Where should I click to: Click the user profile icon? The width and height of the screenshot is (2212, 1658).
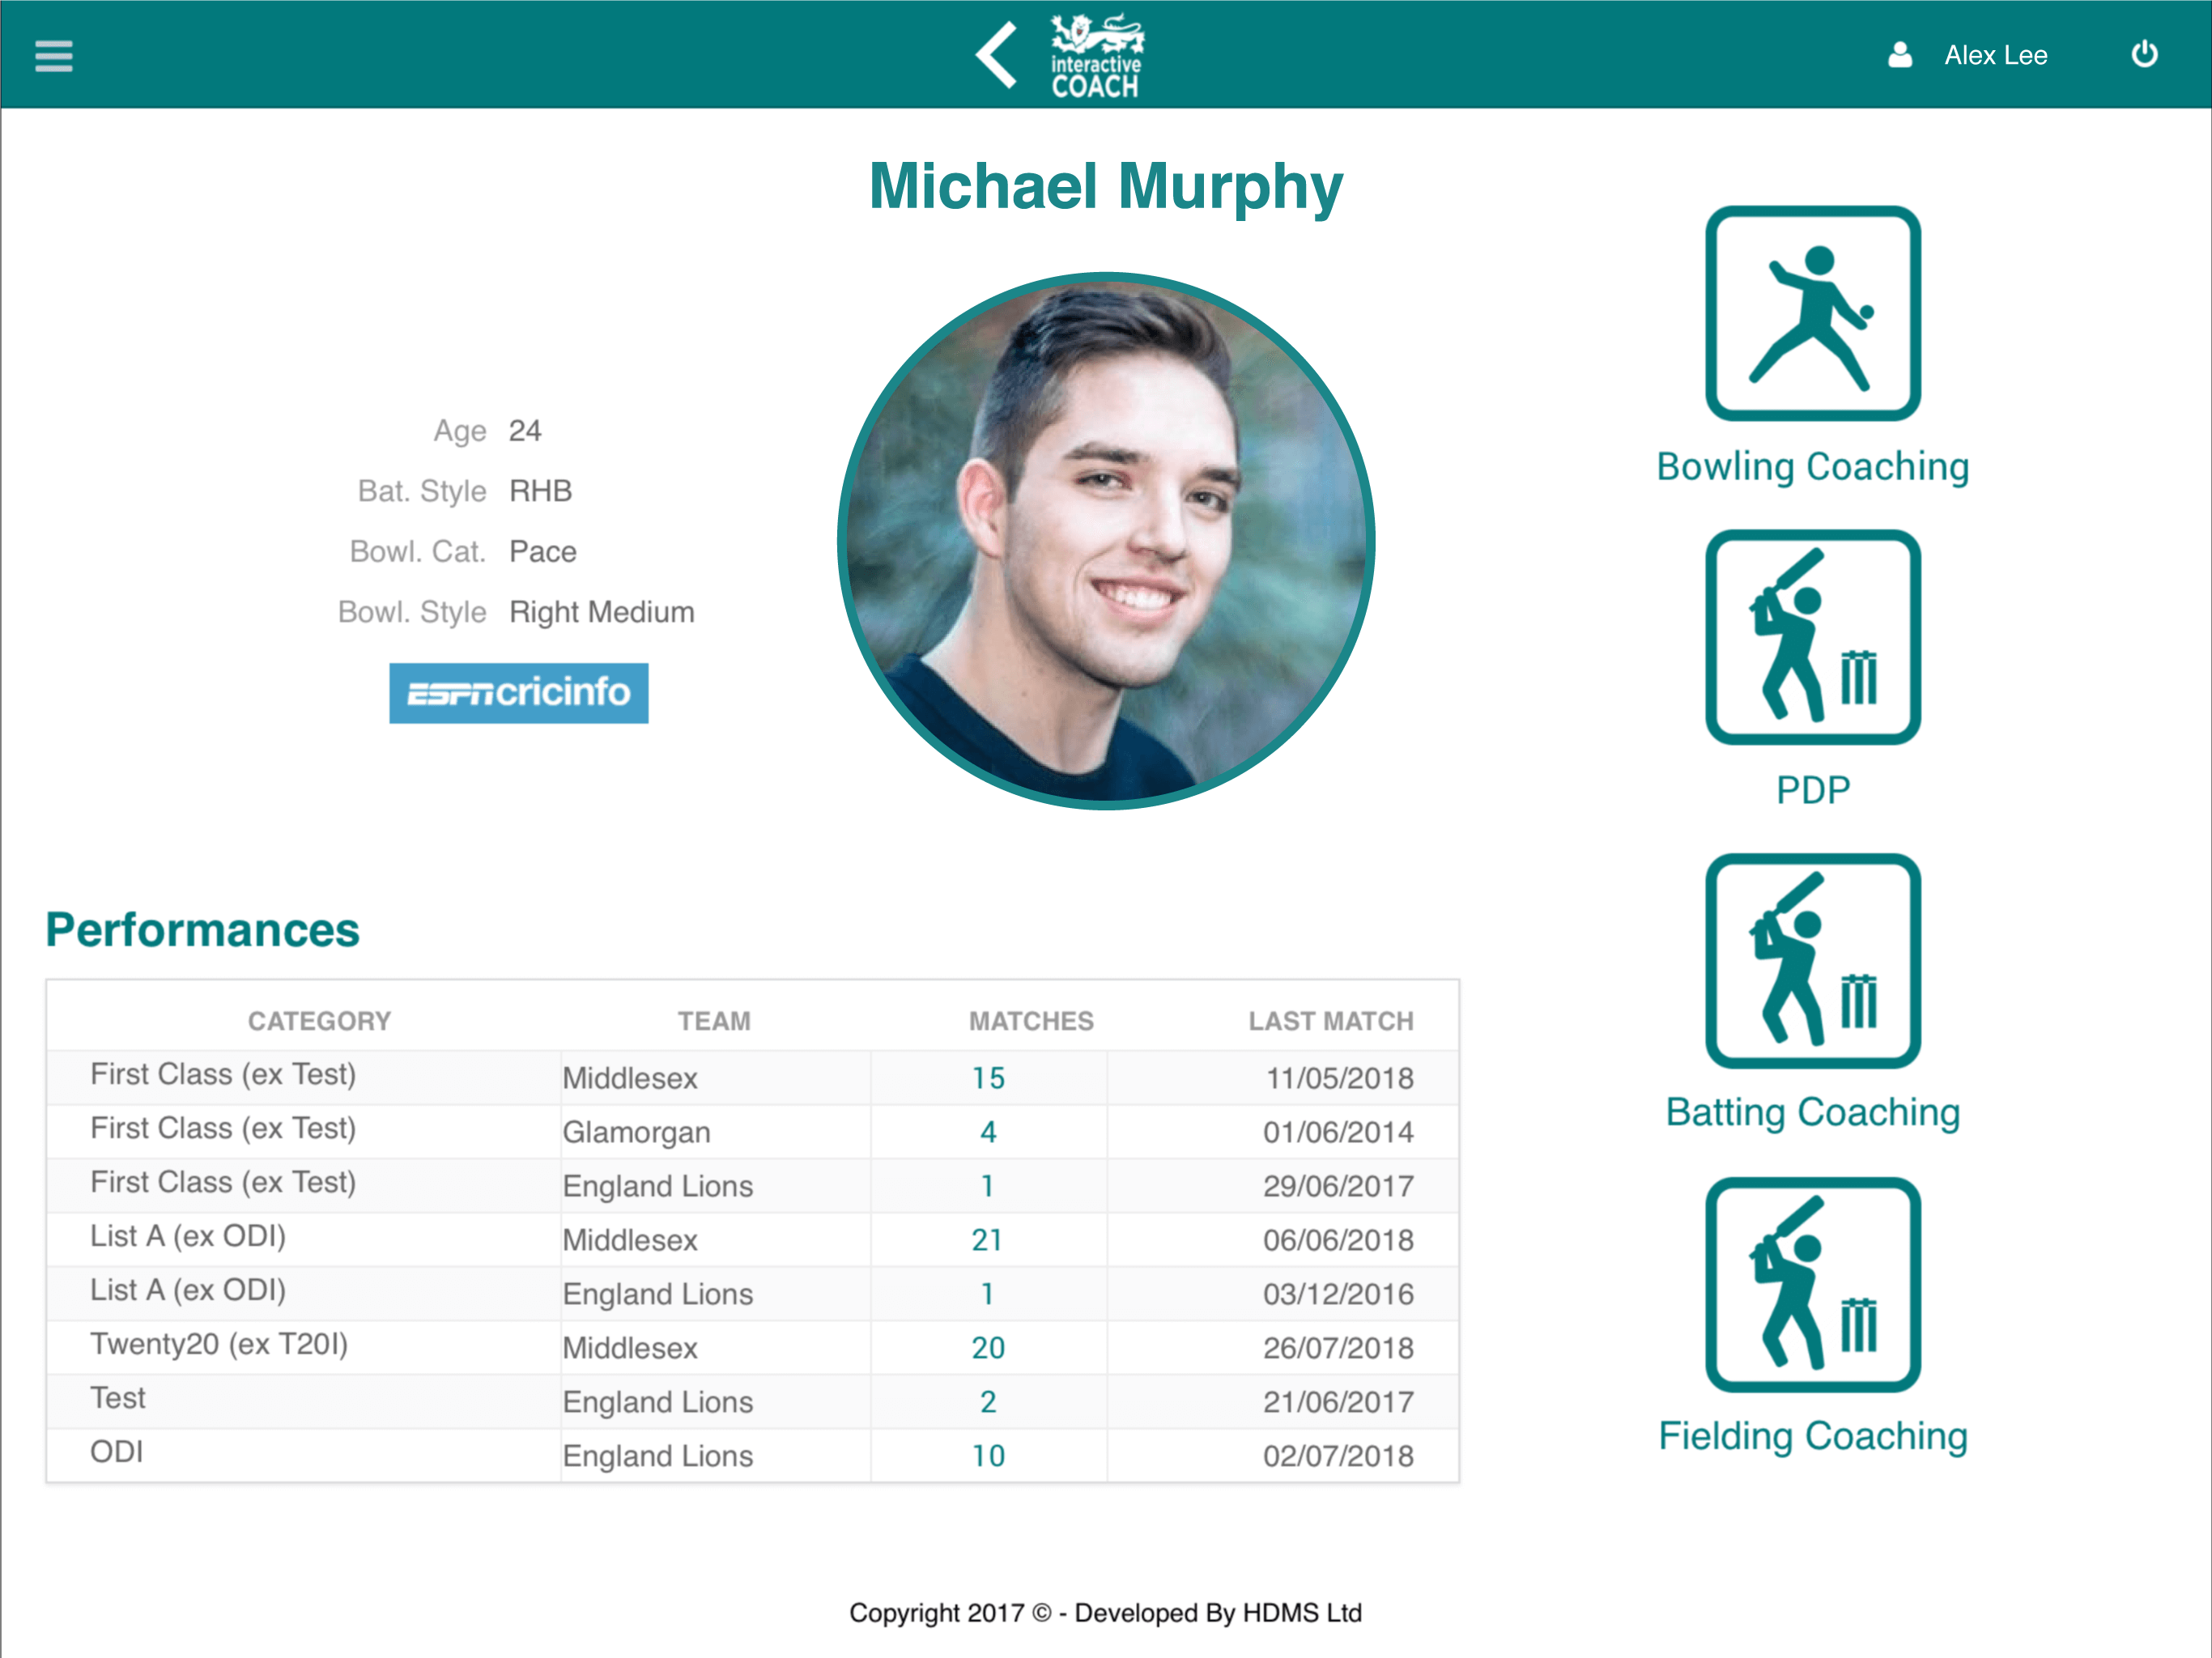[x=1899, y=55]
